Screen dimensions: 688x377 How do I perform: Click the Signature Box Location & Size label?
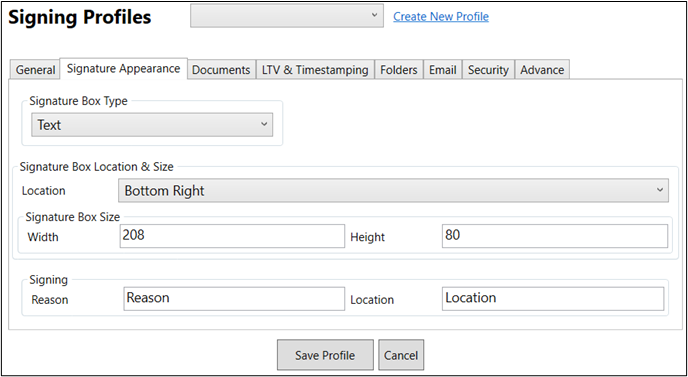tap(97, 167)
